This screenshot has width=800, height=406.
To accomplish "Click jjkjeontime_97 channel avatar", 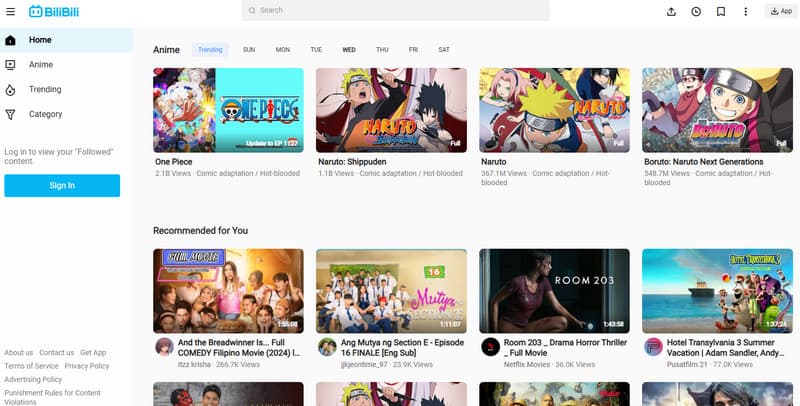I will point(328,347).
